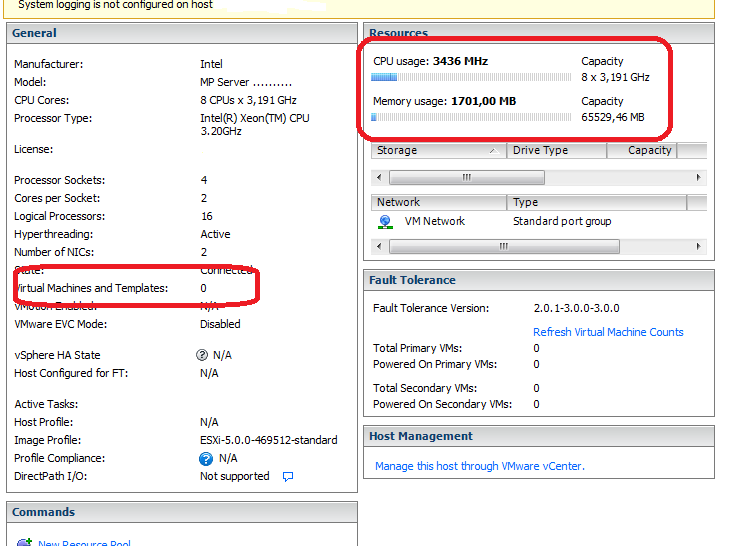Click the network list left scroll arrow
Image resolution: width=729 pixels, height=546 pixels.
pos(379,246)
